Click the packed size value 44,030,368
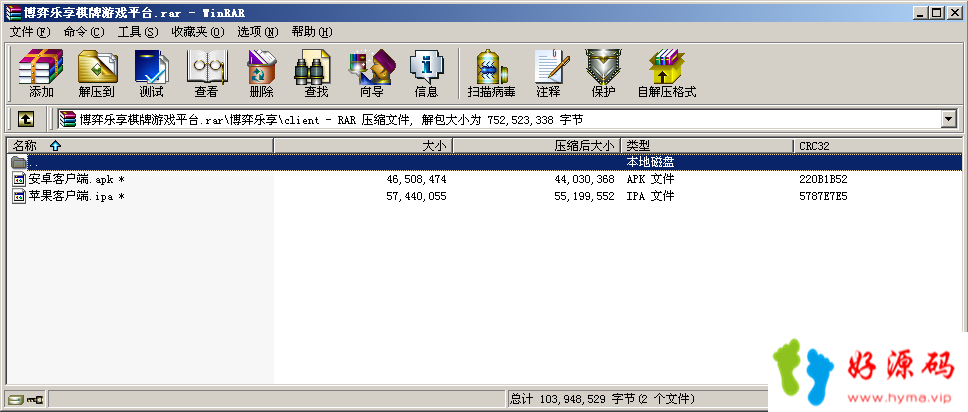This screenshot has height=412, width=968. click(x=584, y=180)
